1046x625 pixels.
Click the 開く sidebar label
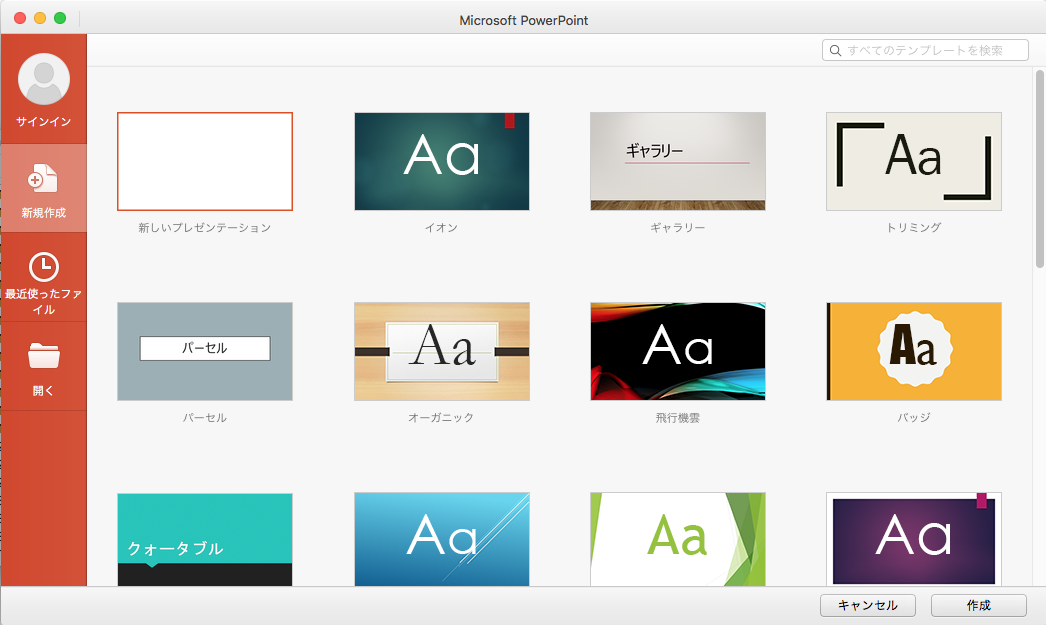44,391
